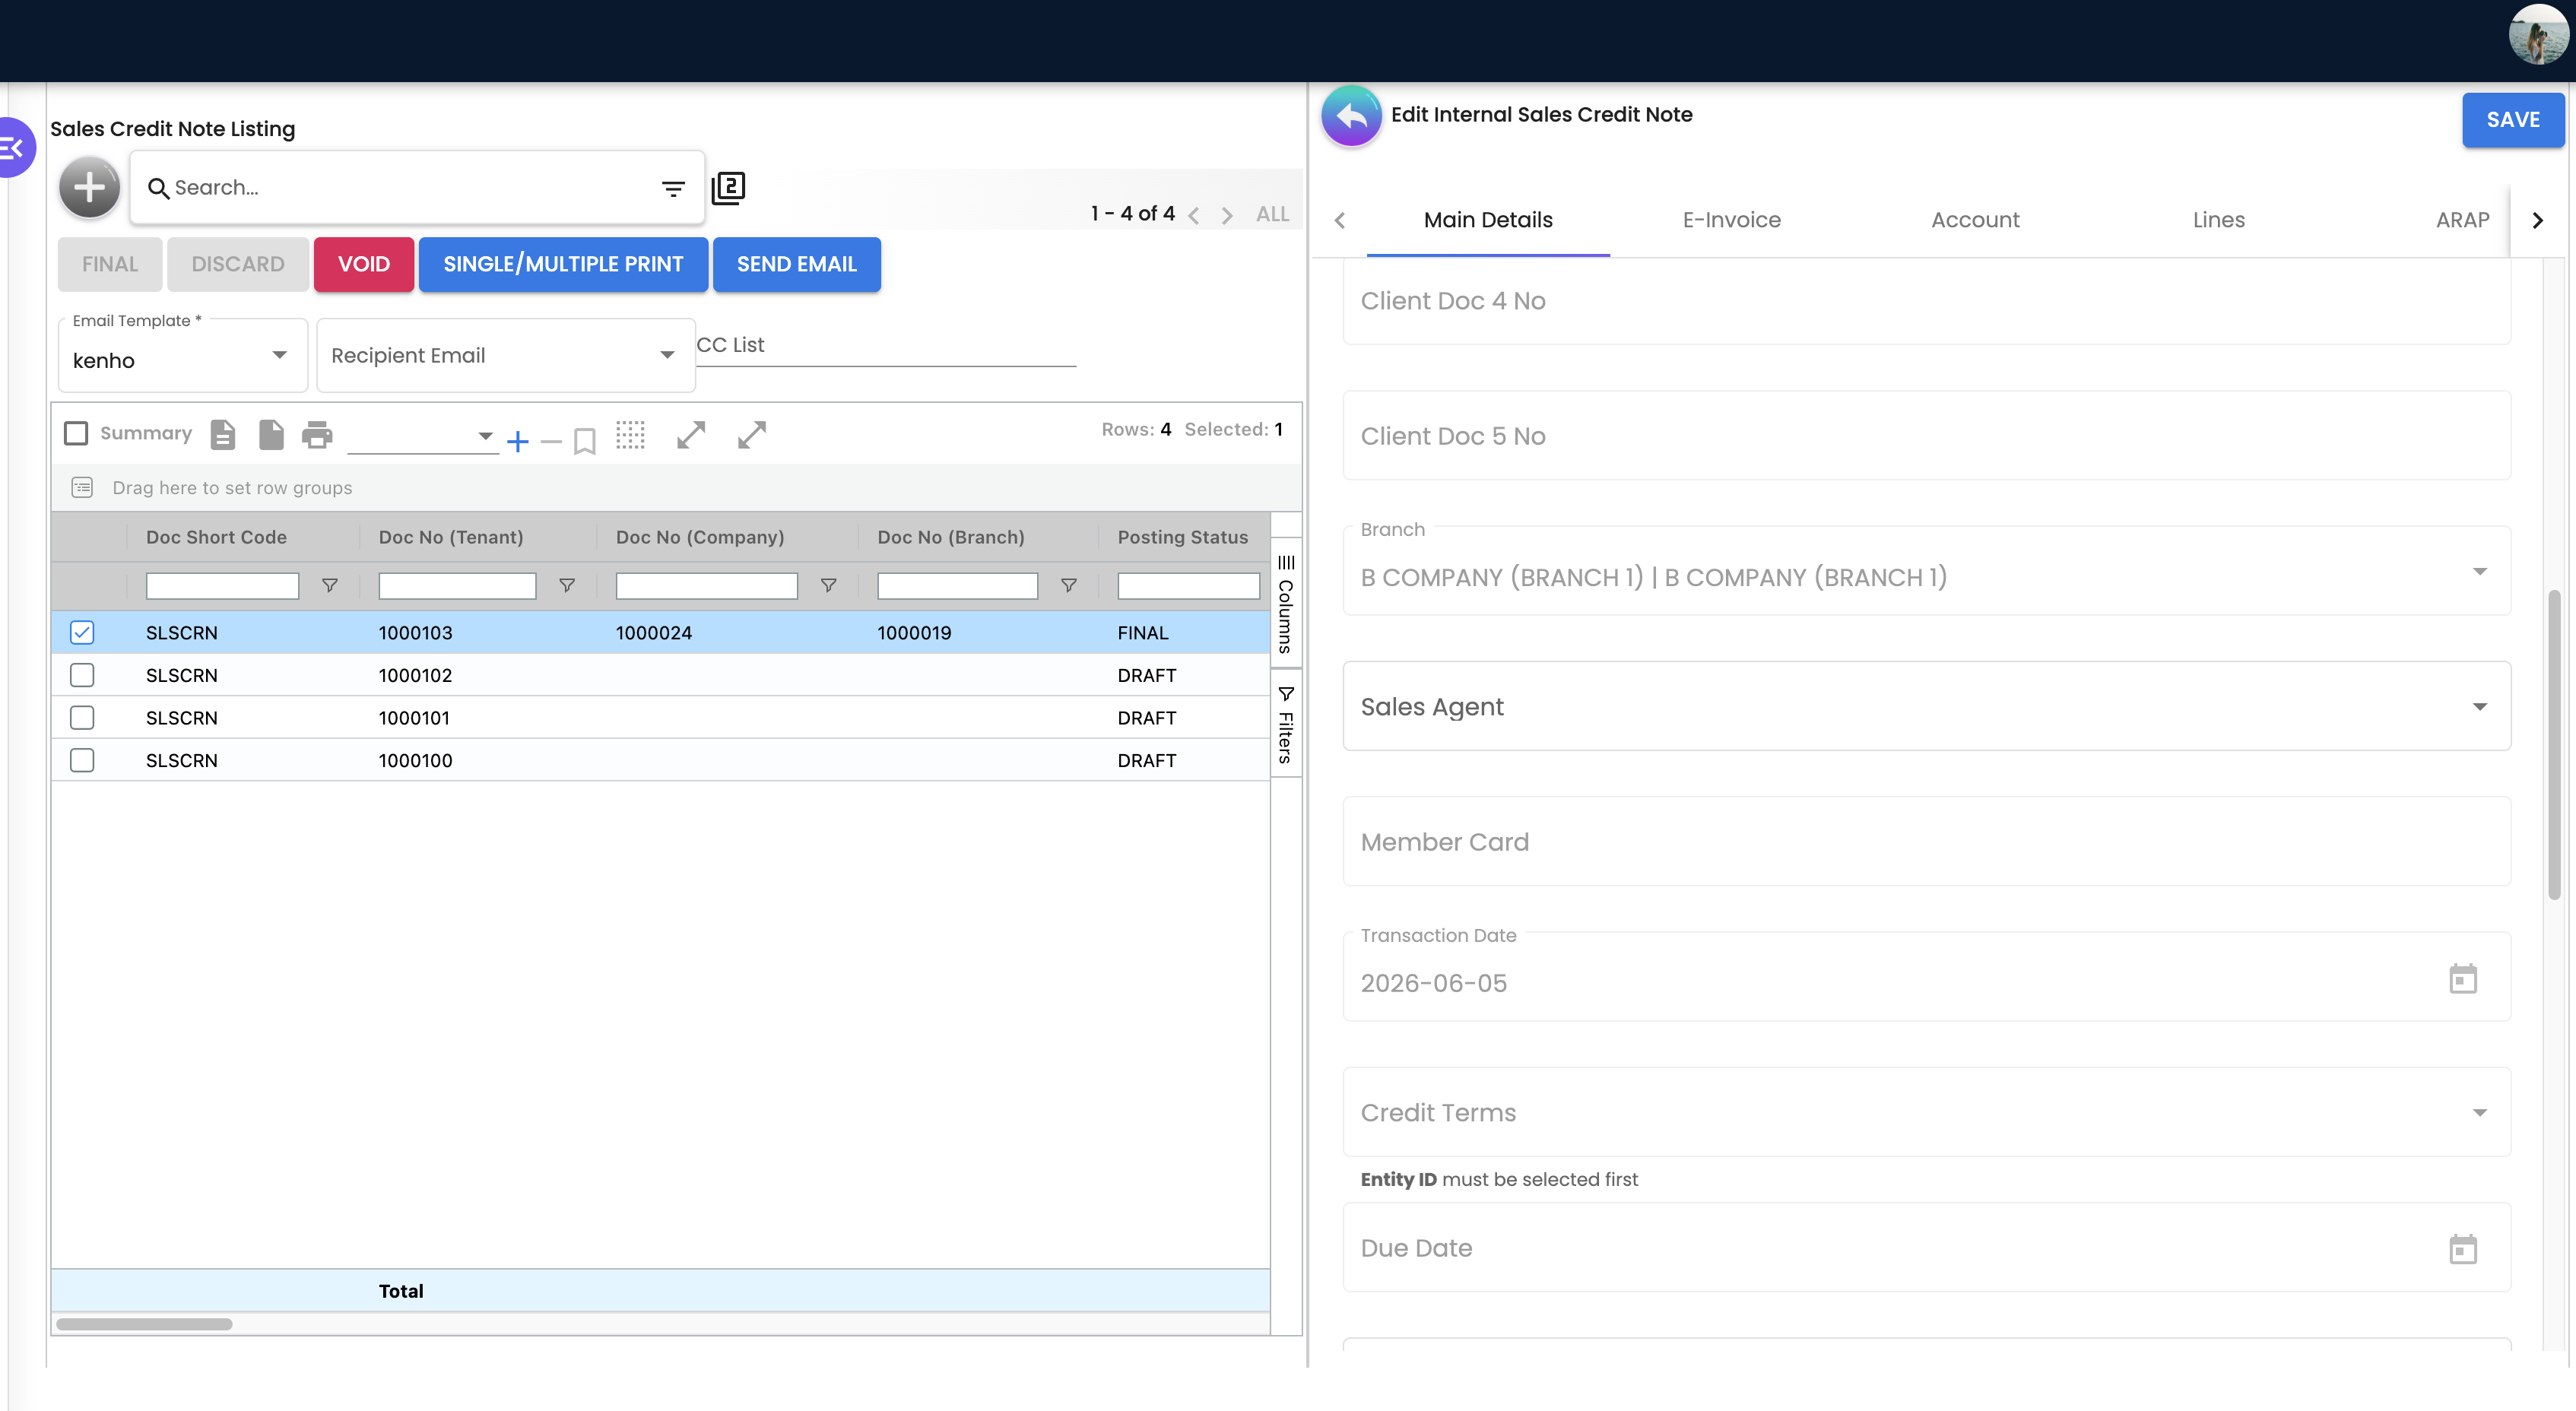Viewport: 2576px width, 1411px height.
Task: Click the multi-page number 2 icon beside search
Action: [728, 188]
